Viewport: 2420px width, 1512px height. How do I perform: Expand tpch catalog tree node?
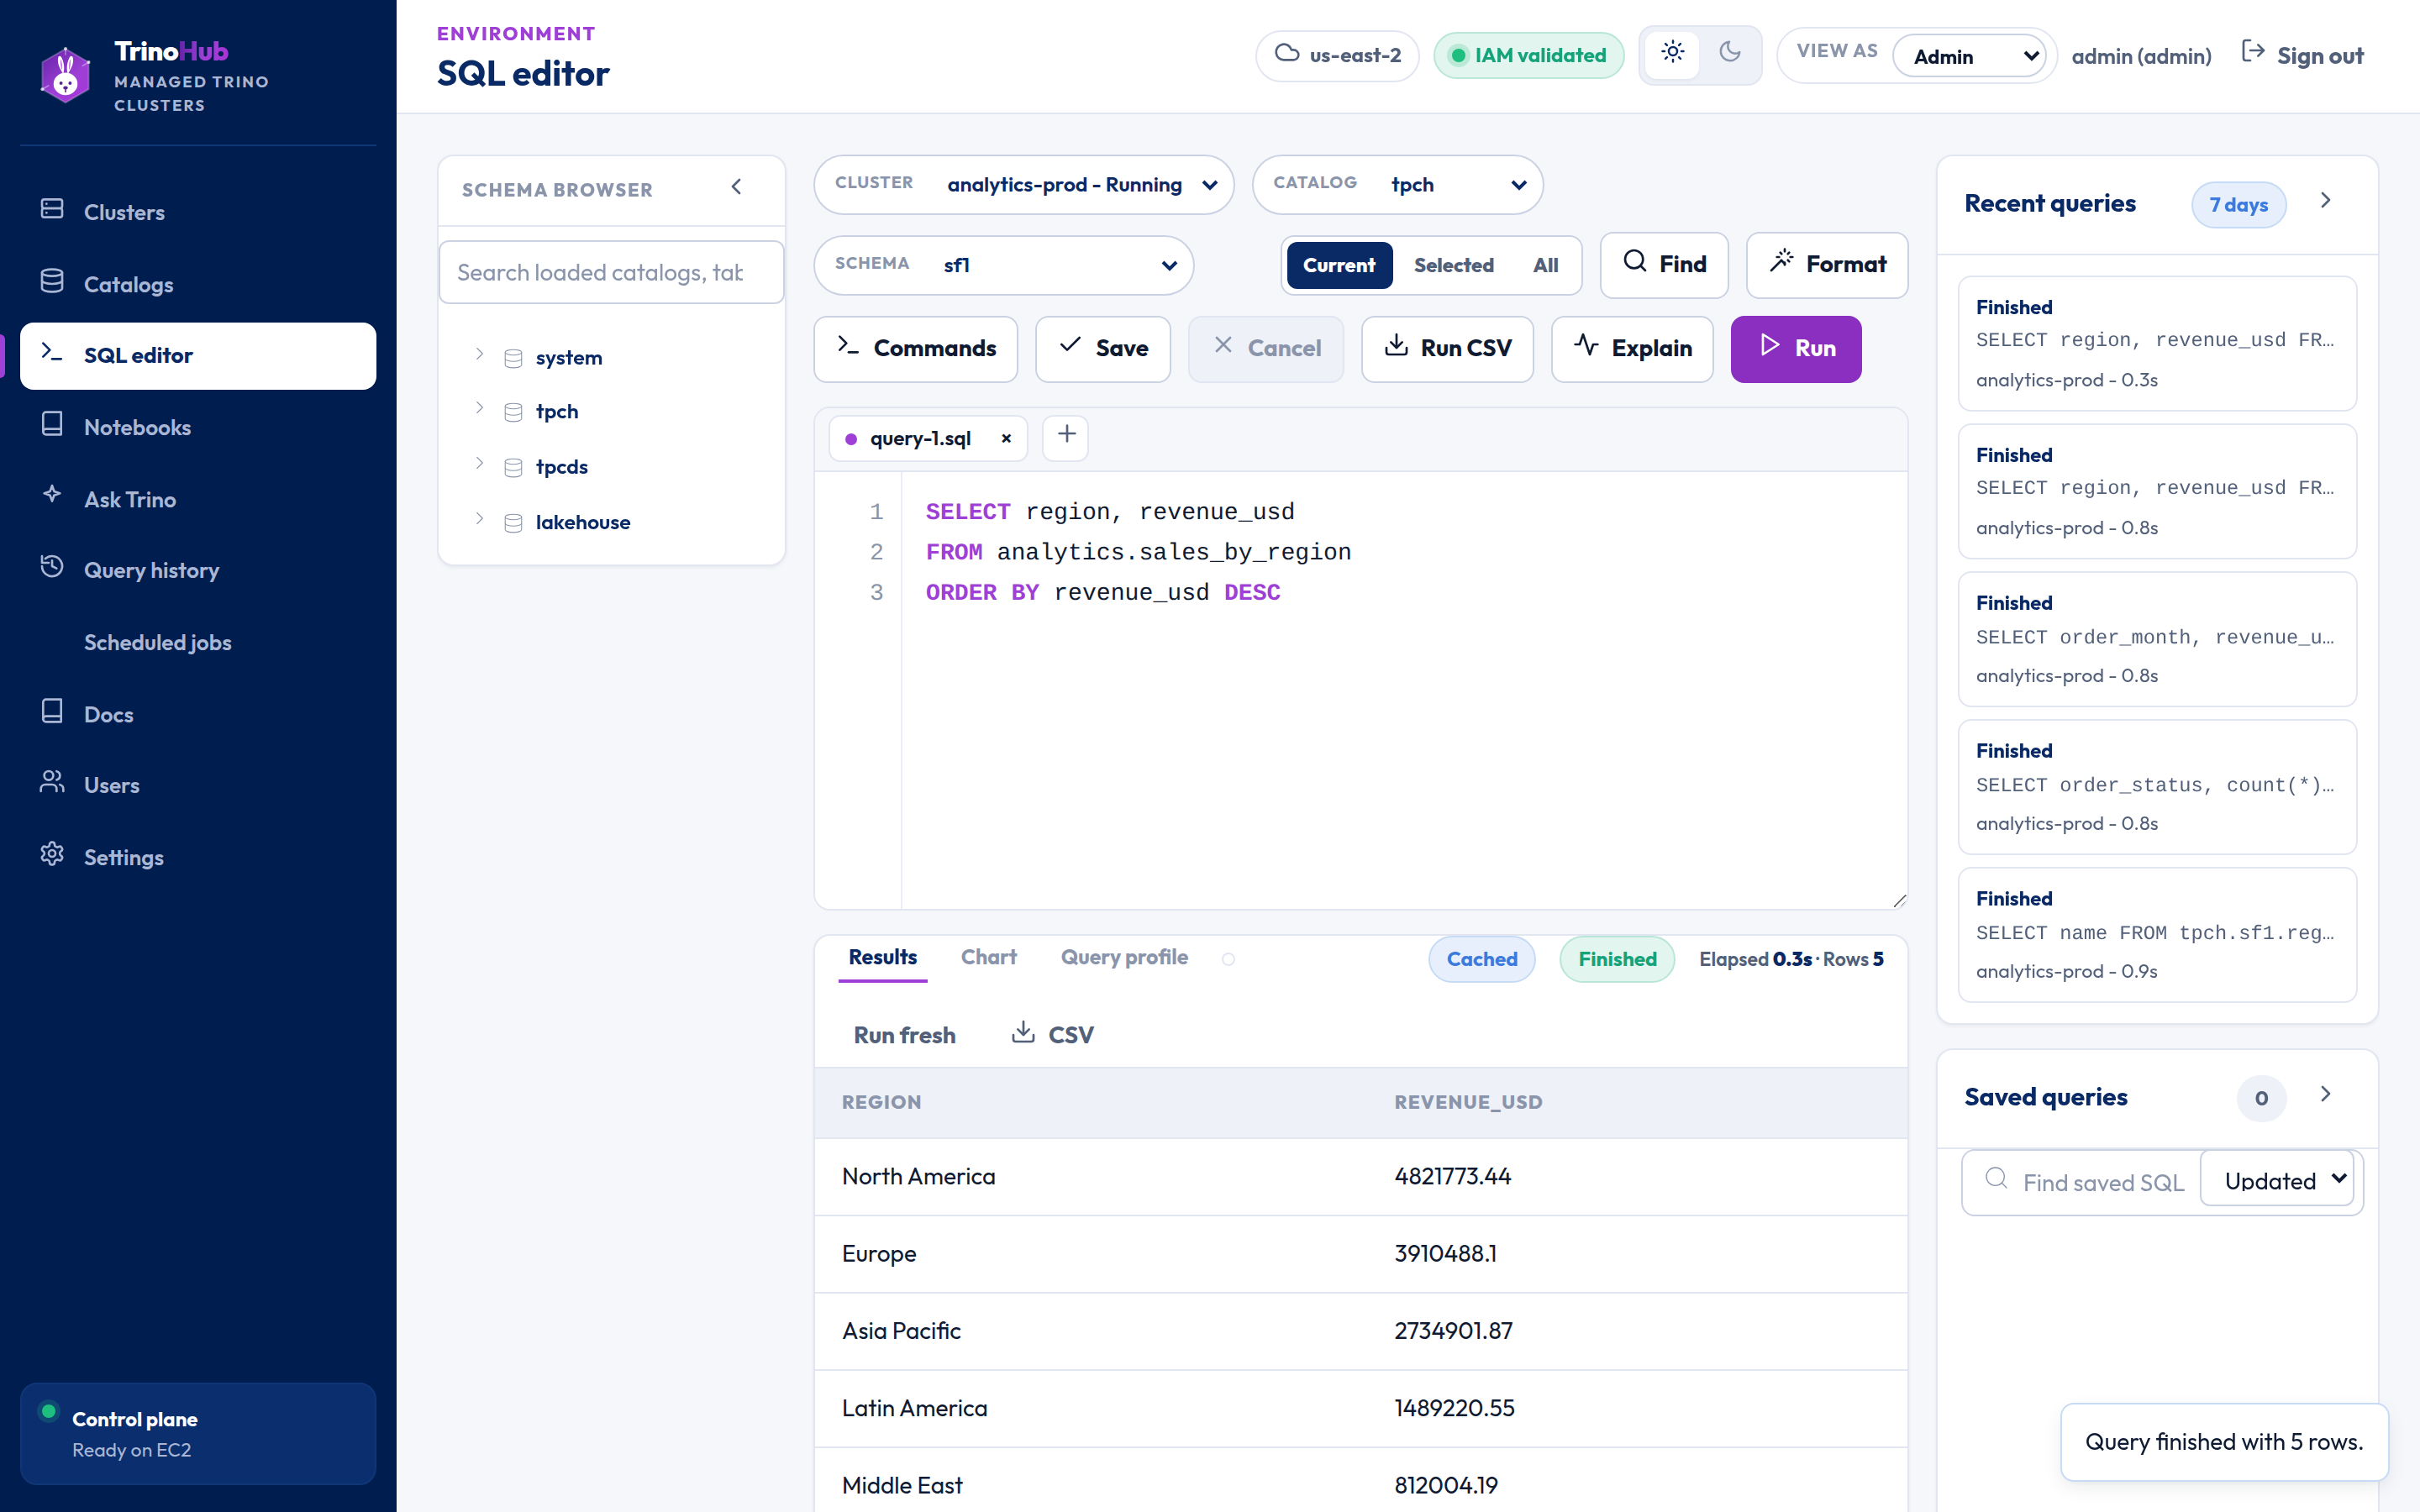tap(479, 409)
